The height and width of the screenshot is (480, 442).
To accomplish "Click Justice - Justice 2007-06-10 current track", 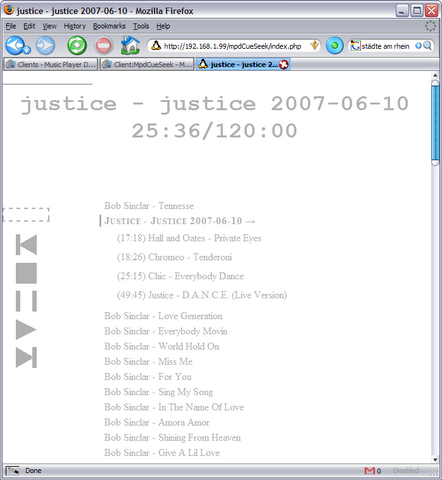I will (x=179, y=221).
